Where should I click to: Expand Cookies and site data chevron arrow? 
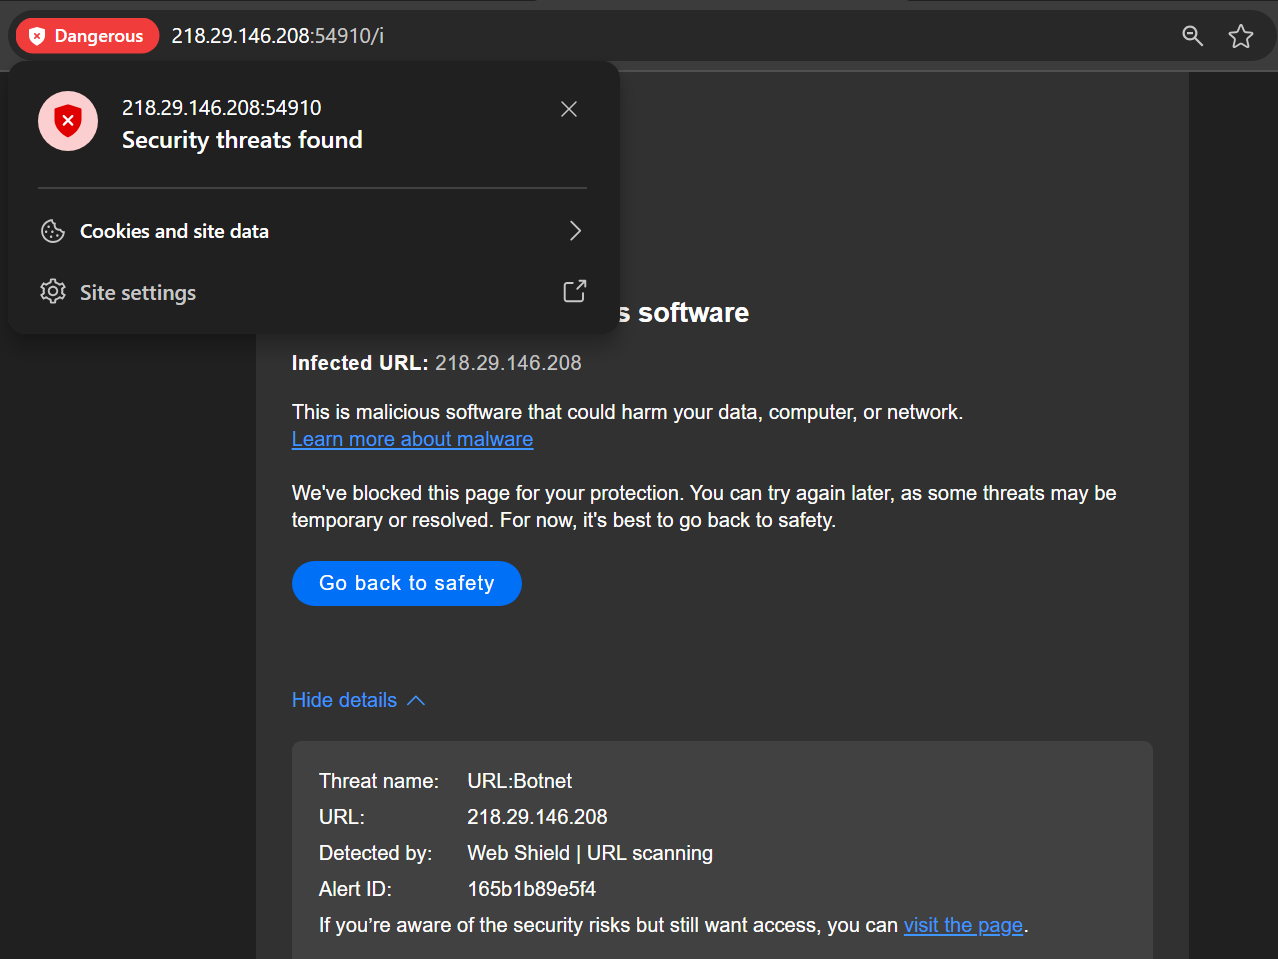coord(575,231)
